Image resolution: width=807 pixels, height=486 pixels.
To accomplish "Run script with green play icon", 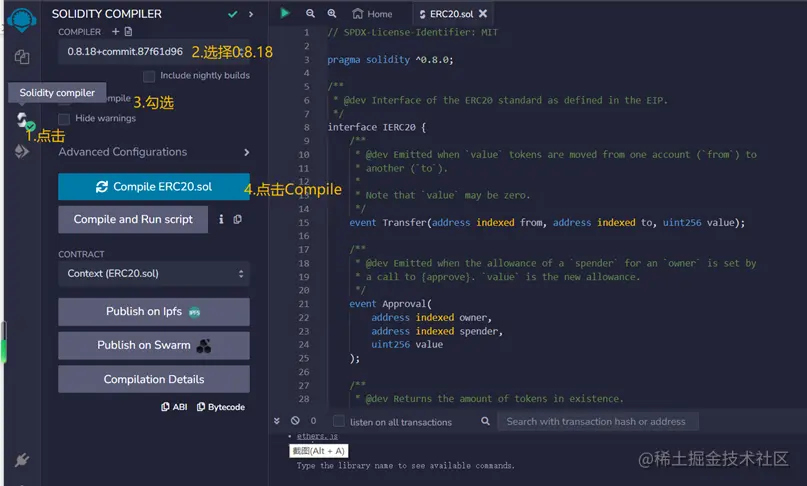I will [x=285, y=13].
